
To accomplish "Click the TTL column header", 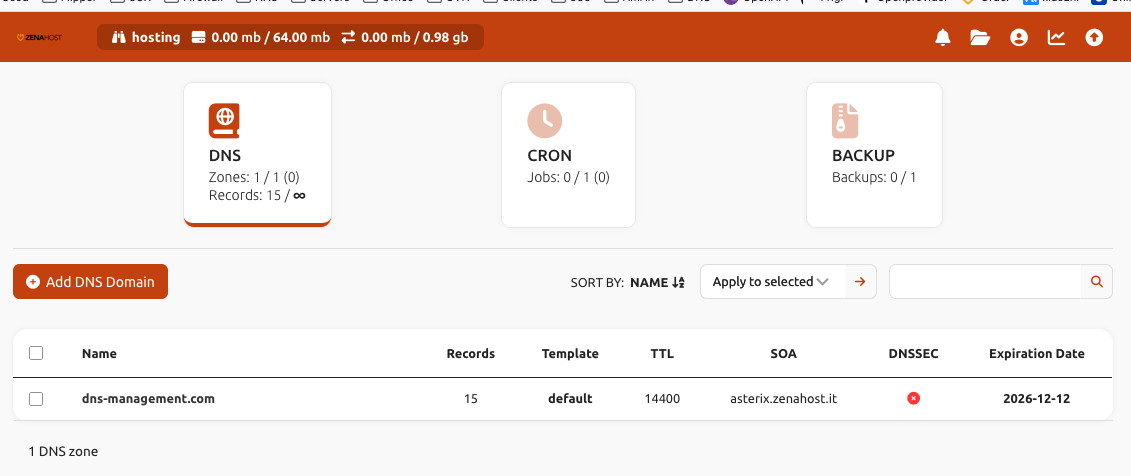I will pos(661,353).
